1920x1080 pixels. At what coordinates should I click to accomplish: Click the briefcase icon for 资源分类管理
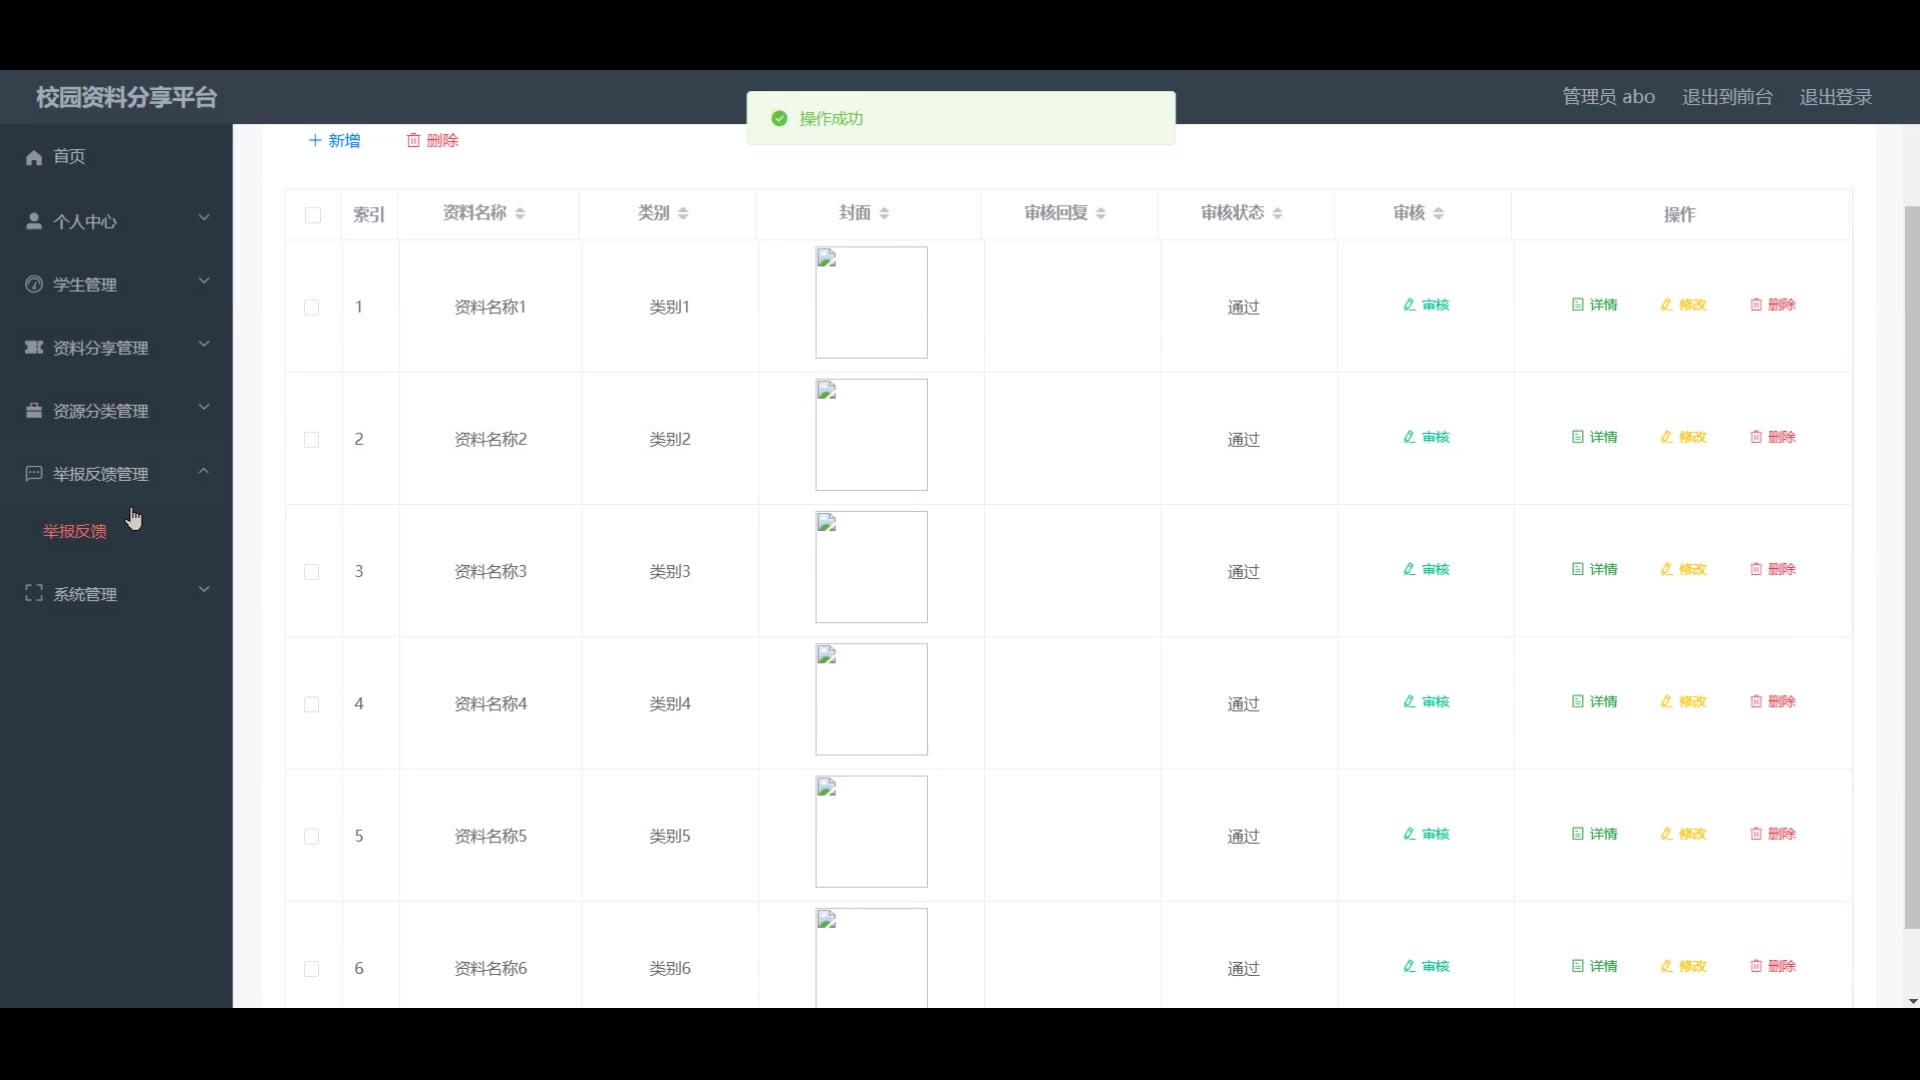click(34, 410)
